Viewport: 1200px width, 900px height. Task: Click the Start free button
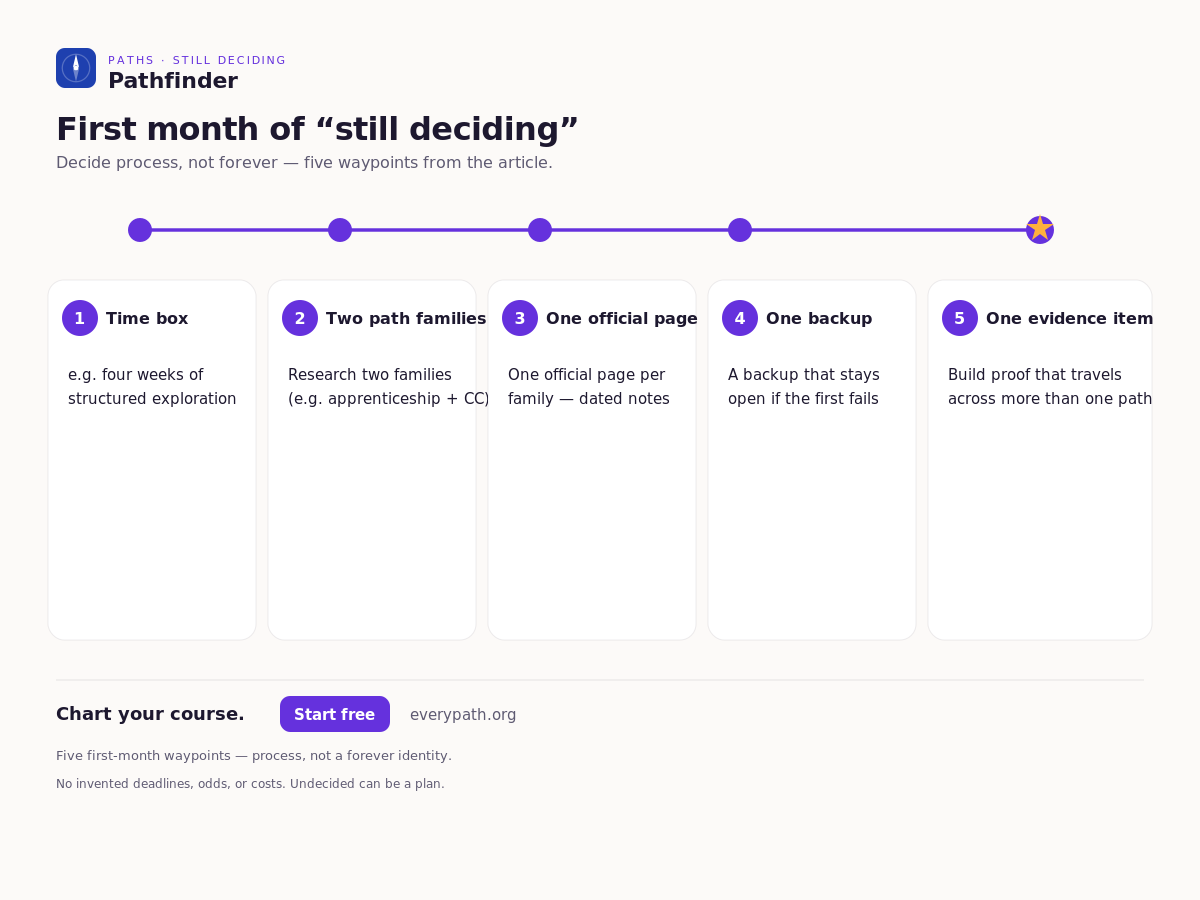coord(335,714)
